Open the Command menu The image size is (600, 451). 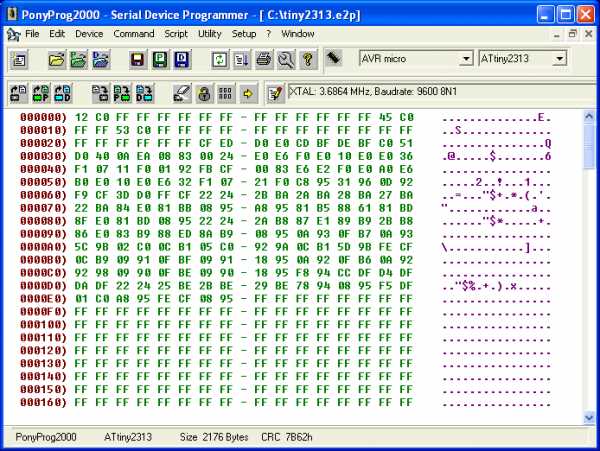point(133,33)
